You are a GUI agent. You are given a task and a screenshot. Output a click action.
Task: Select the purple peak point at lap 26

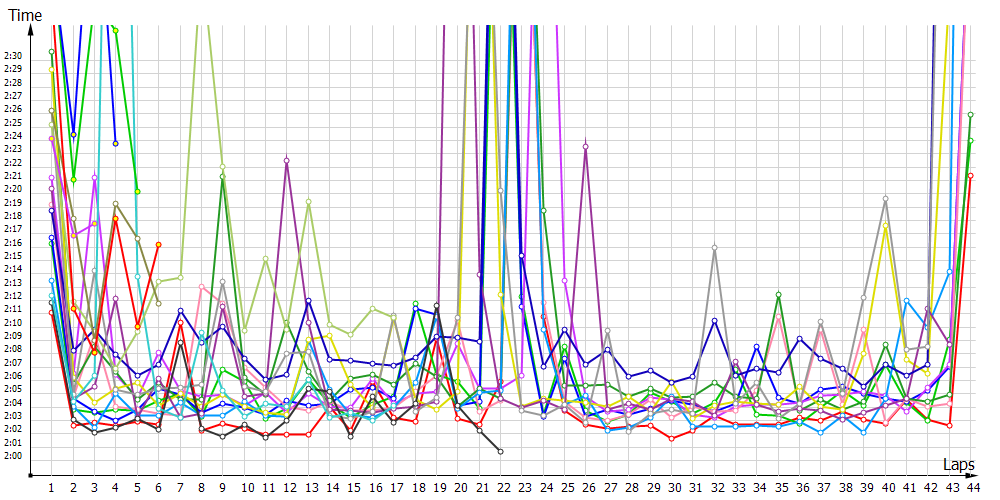coord(586,147)
